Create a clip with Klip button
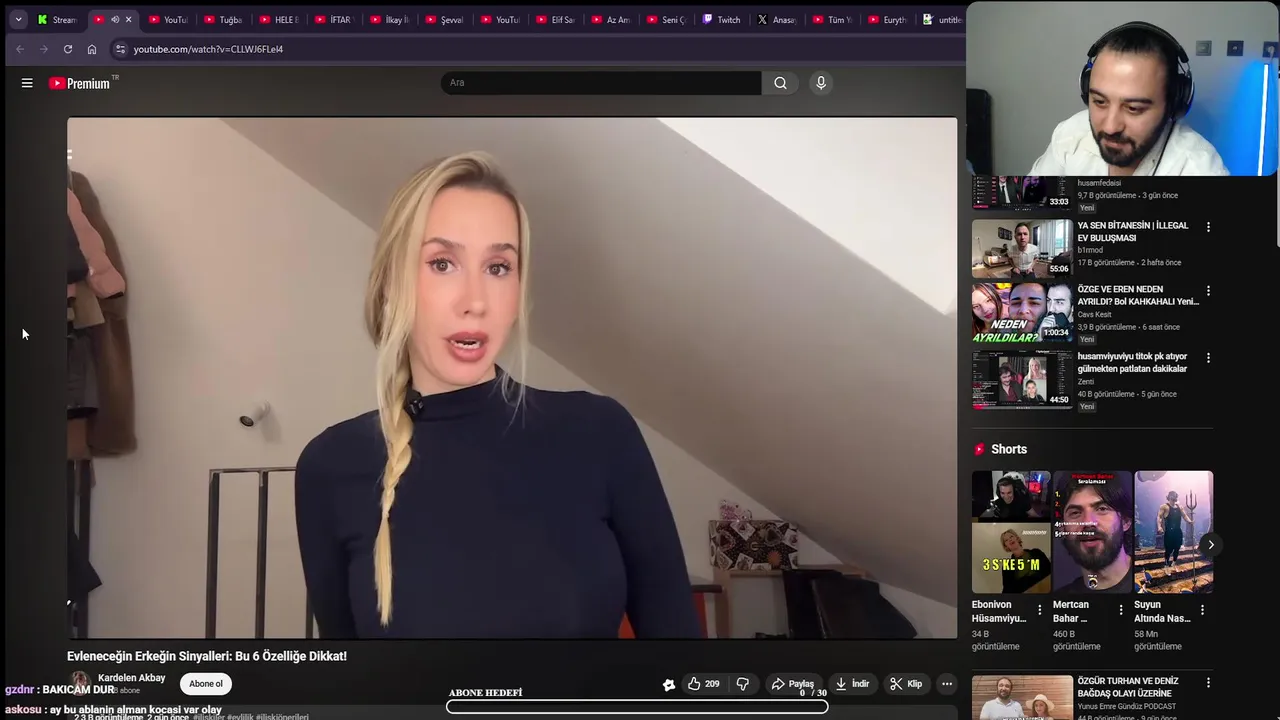Viewport: 1280px width, 720px height. [906, 684]
